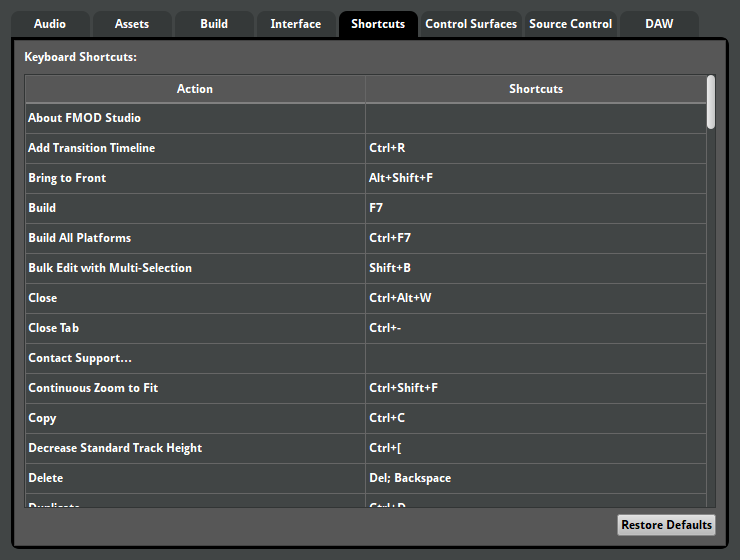Click the Shortcuts tab

coord(378,24)
